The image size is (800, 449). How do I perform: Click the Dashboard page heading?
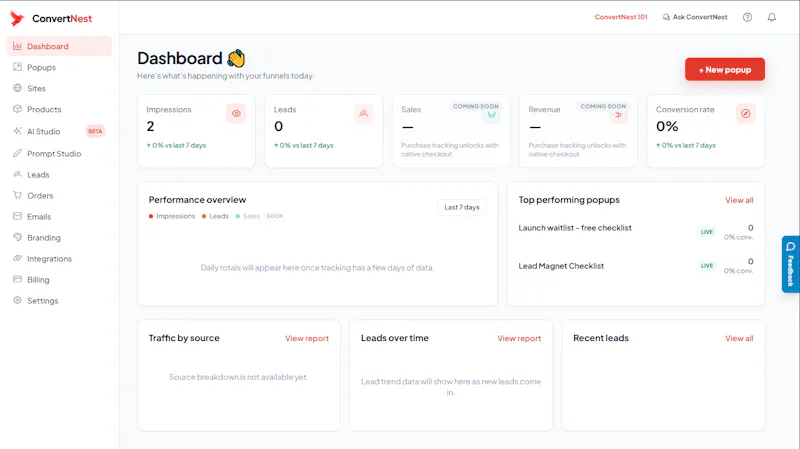[180, 58]
